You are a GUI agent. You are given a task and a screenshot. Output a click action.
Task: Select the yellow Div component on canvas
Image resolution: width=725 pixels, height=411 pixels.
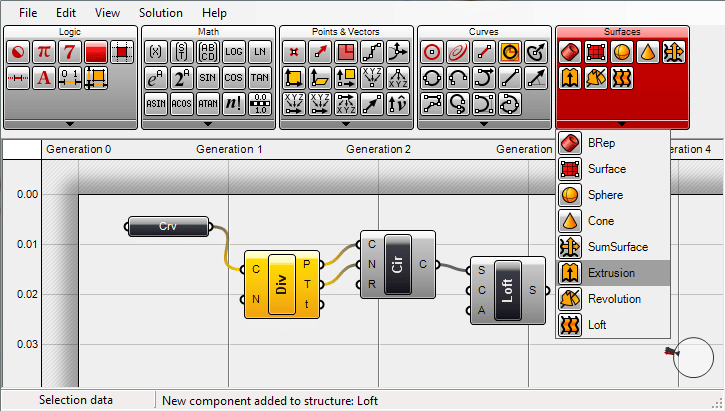coord(281,284)
